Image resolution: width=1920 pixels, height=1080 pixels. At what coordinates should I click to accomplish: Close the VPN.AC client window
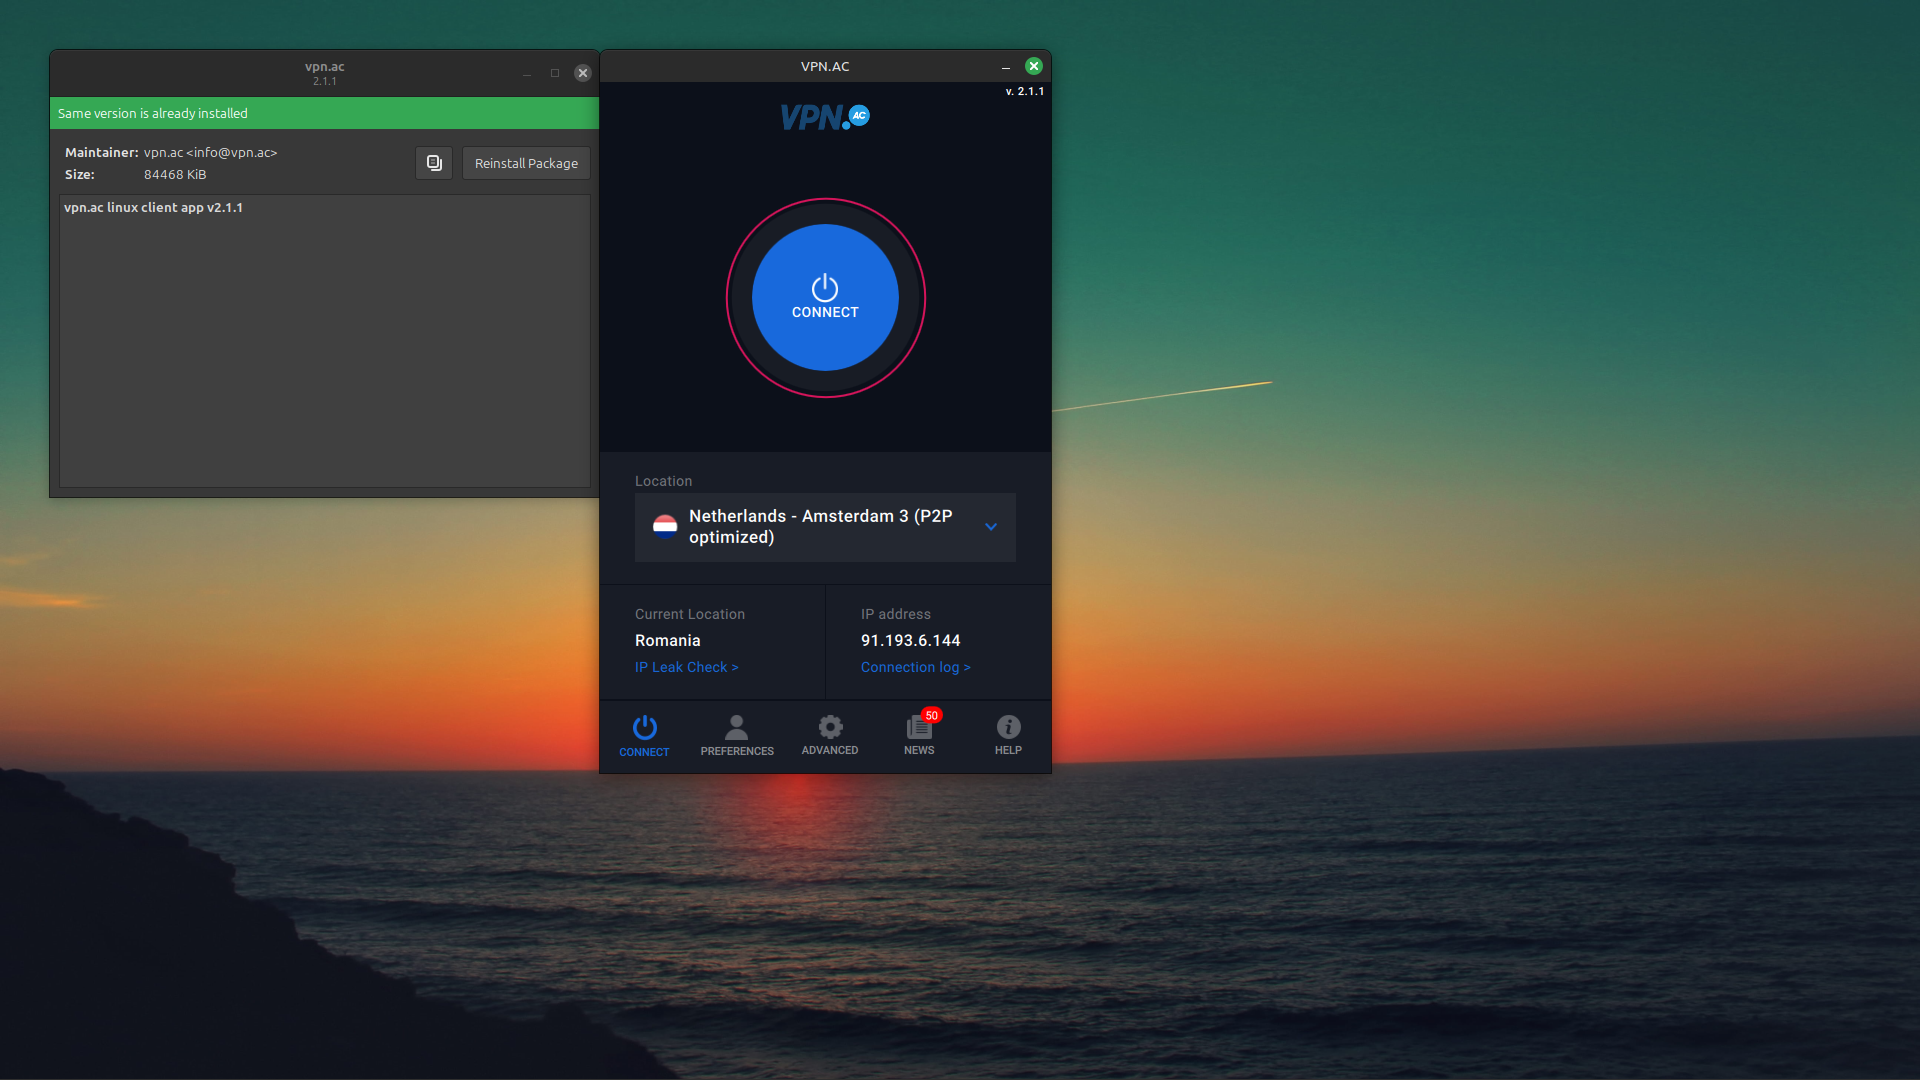pos(1034,66)
